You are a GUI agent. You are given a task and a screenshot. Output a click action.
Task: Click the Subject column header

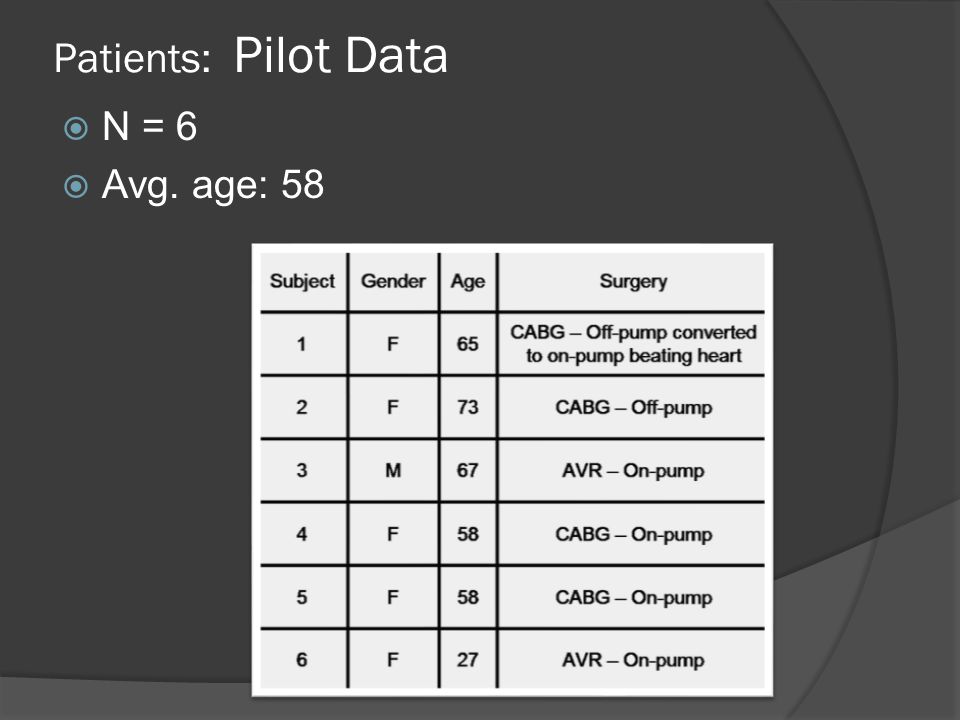[302, 281]
